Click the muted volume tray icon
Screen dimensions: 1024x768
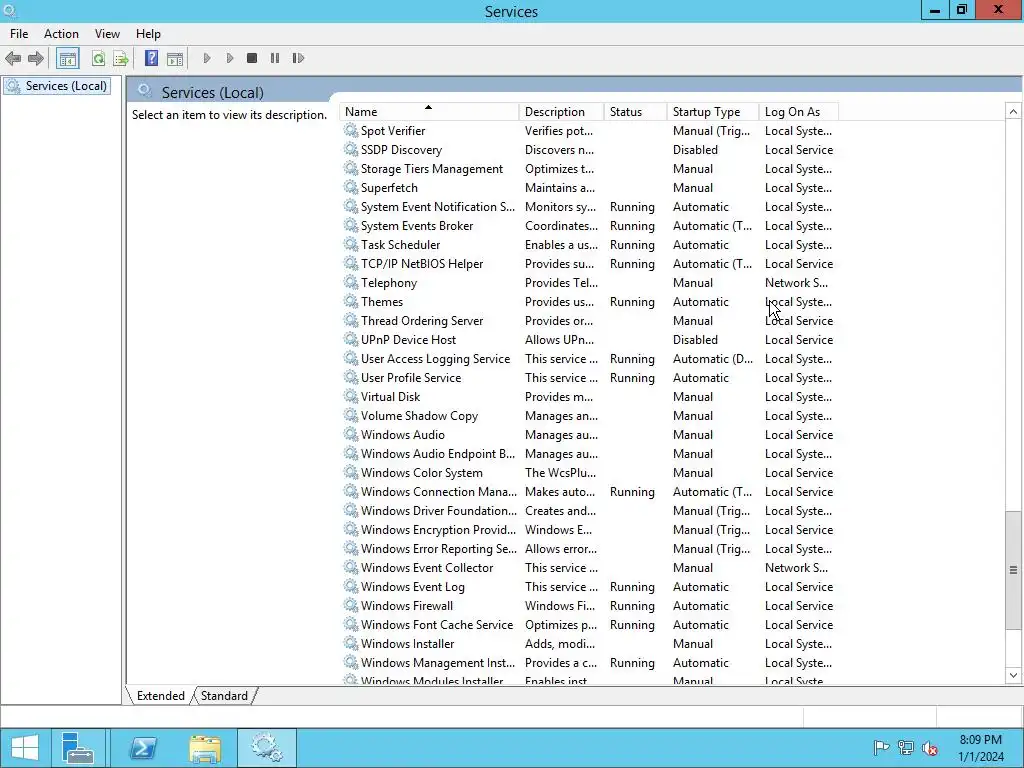point(930,748)
